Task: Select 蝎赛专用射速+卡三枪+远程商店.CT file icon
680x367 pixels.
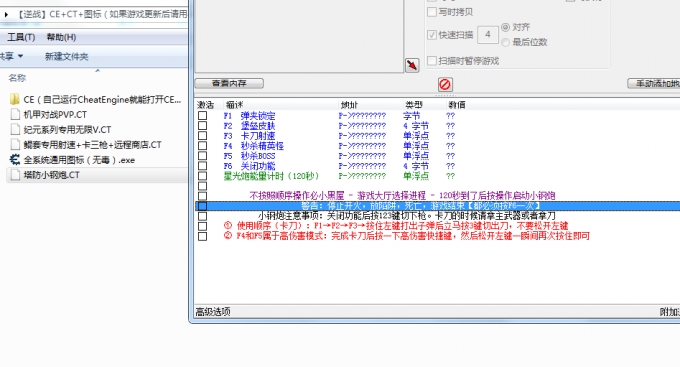Action: pos(15,144)
